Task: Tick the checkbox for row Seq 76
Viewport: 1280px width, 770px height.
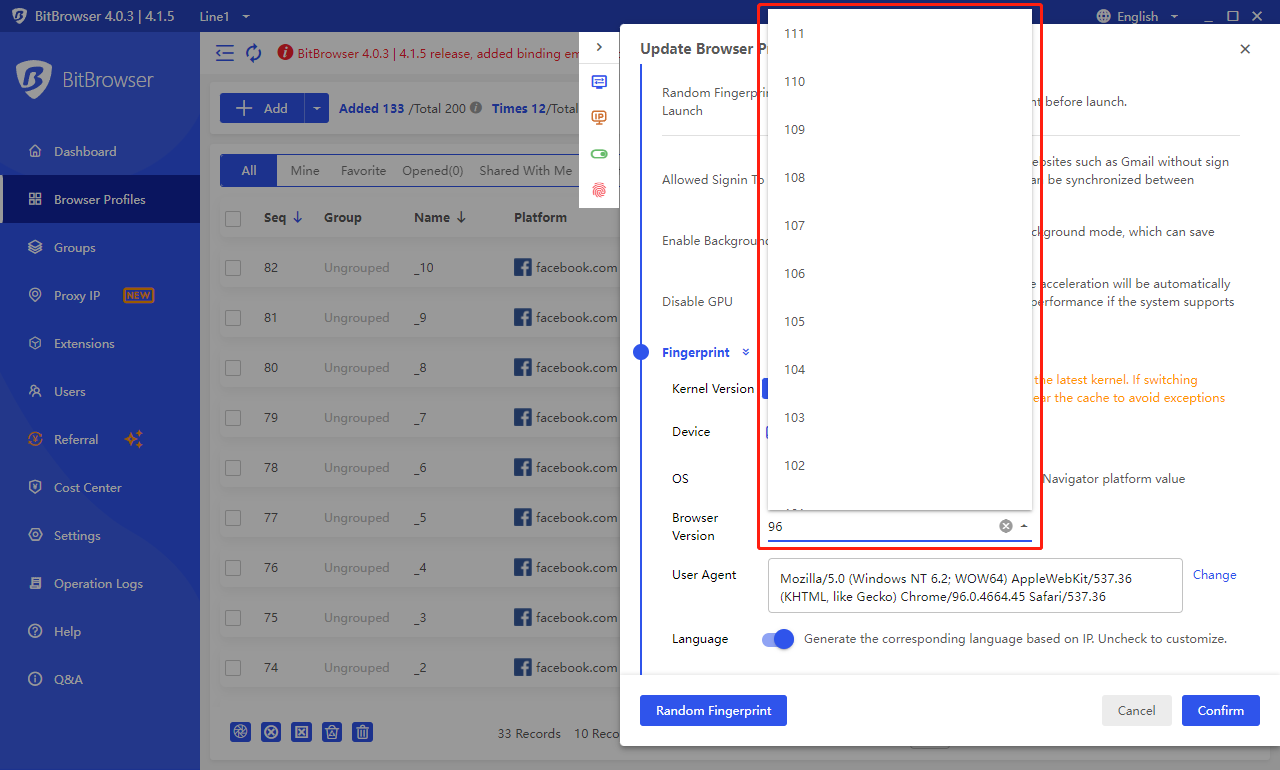Action: pos(233,568)
